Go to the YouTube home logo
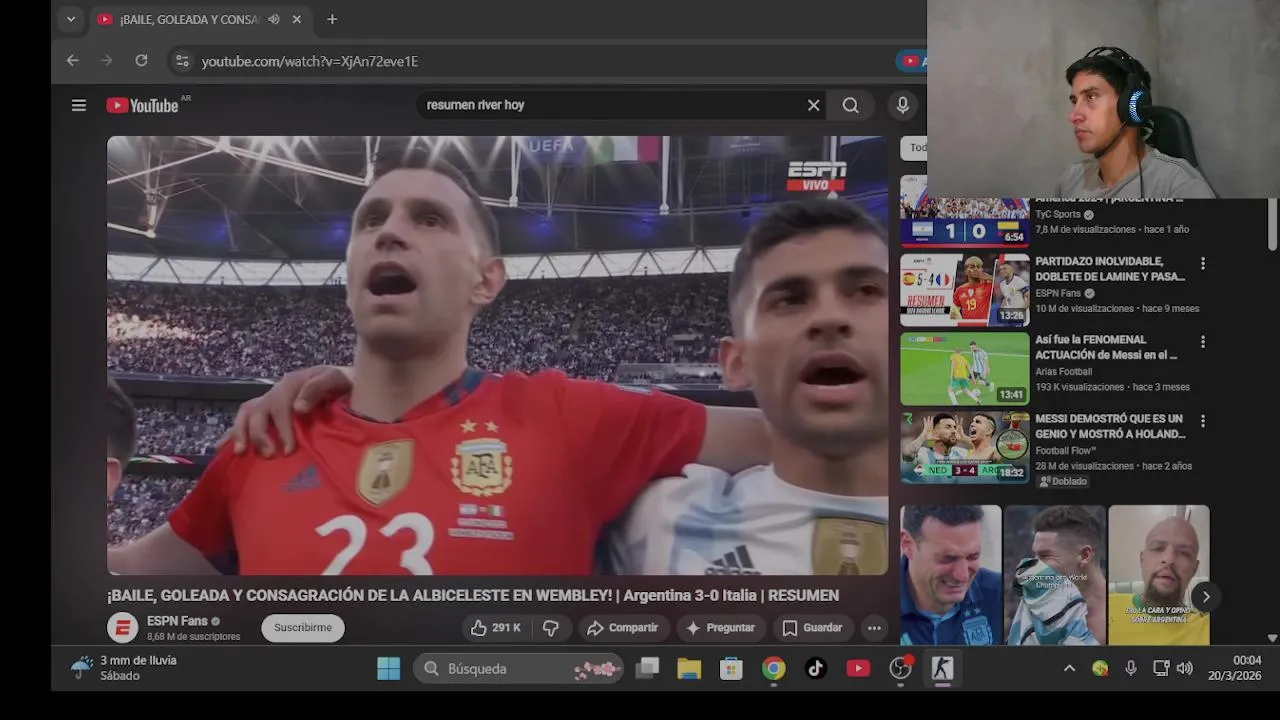This screenshot has height=720, width=1280. [143, 105]
